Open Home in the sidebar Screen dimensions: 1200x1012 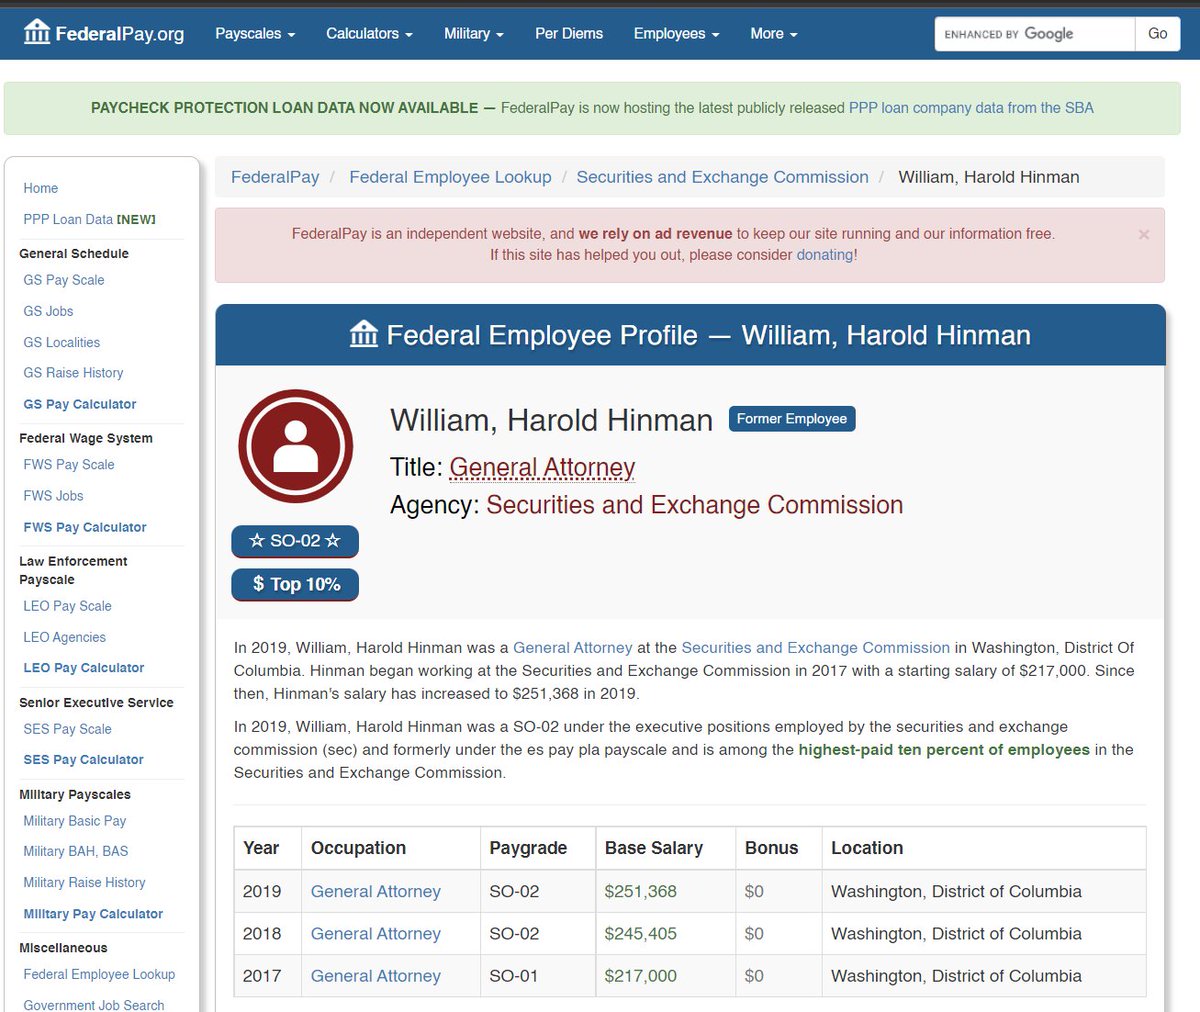(41, 188)
